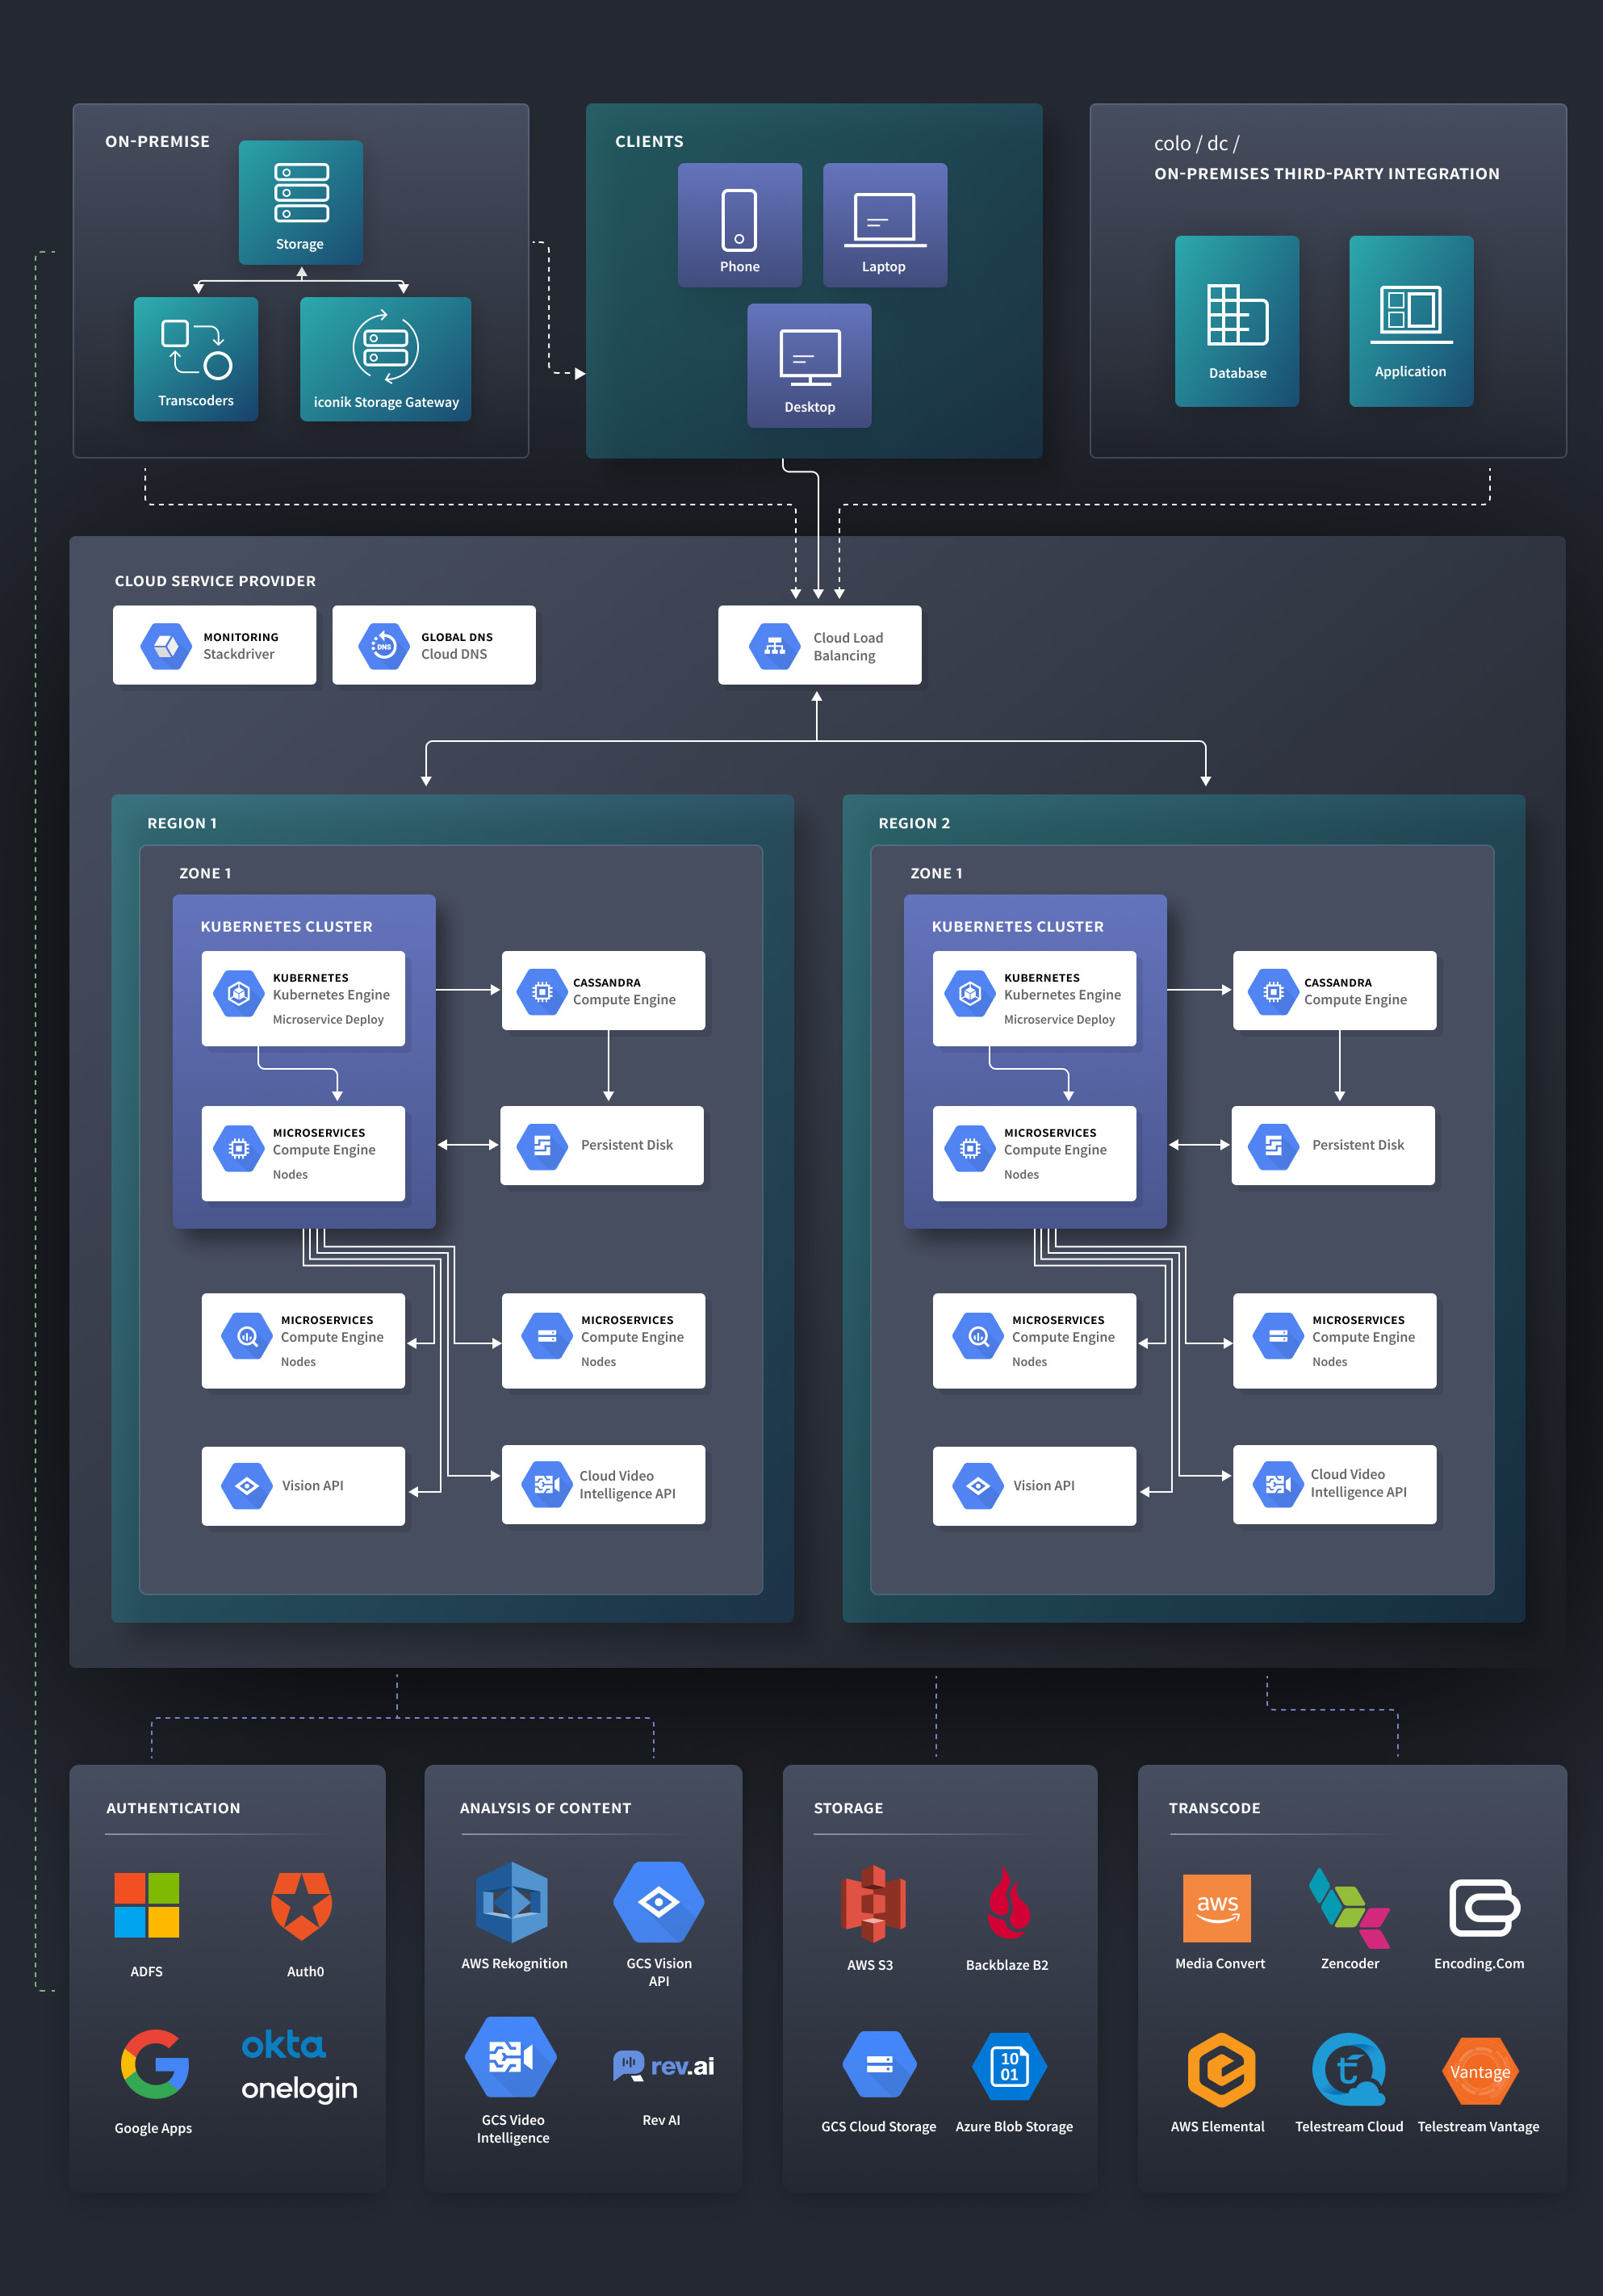Select the AWS Rekognition logo

tap(512, 1902)
